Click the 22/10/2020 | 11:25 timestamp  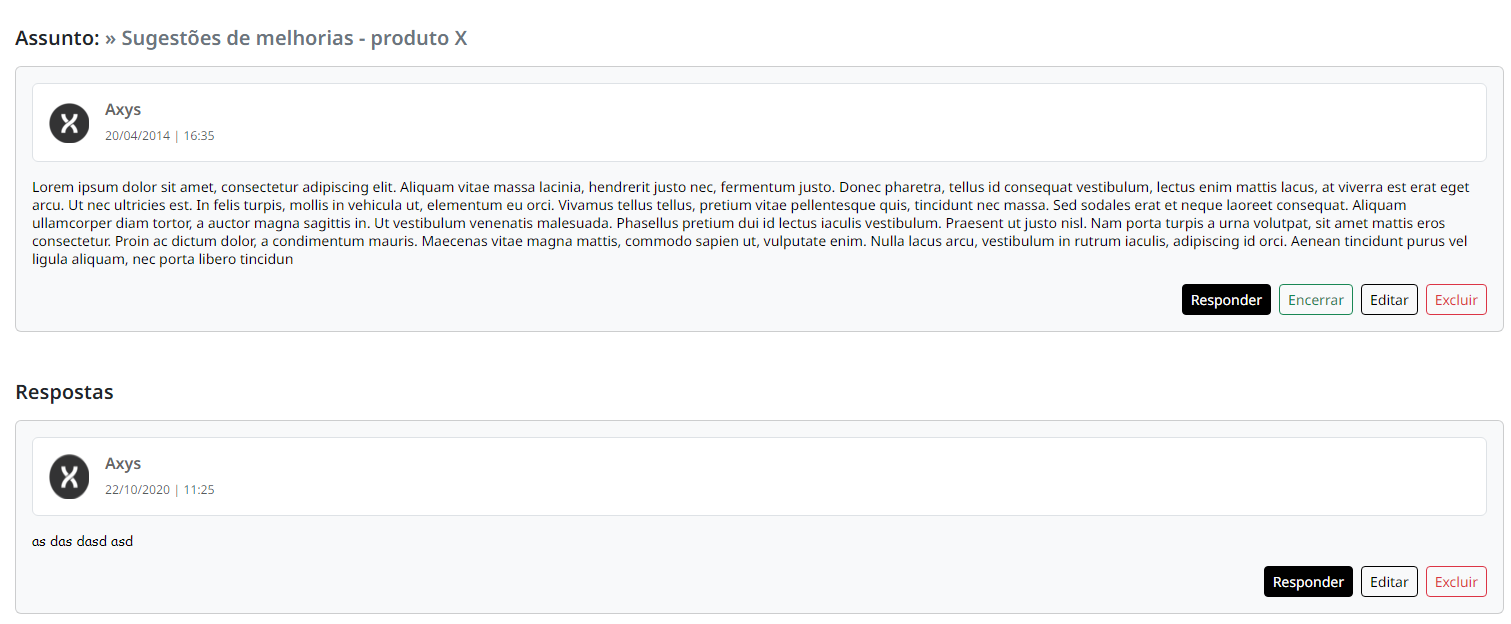pyautogui.click(x=160, y=490)
